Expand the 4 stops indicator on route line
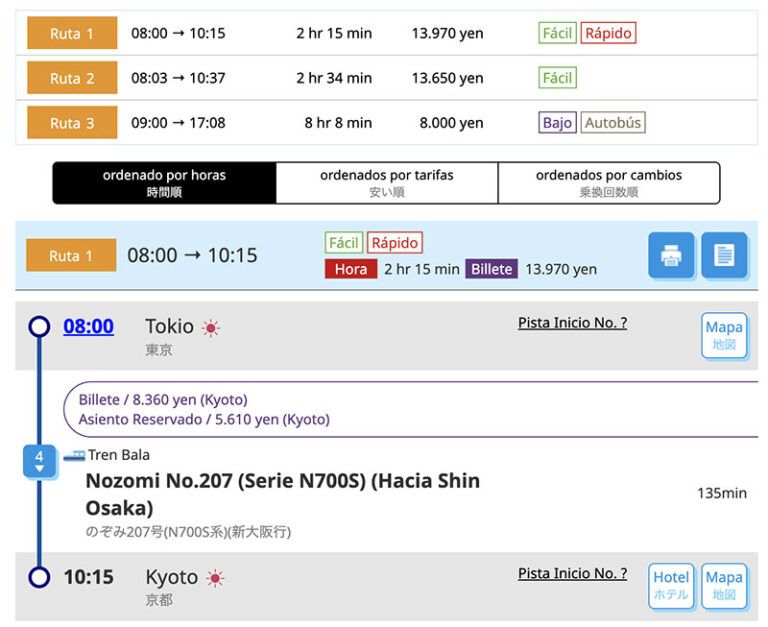The image size is (768, 627). pyautogui.click(x=39, y=461)
